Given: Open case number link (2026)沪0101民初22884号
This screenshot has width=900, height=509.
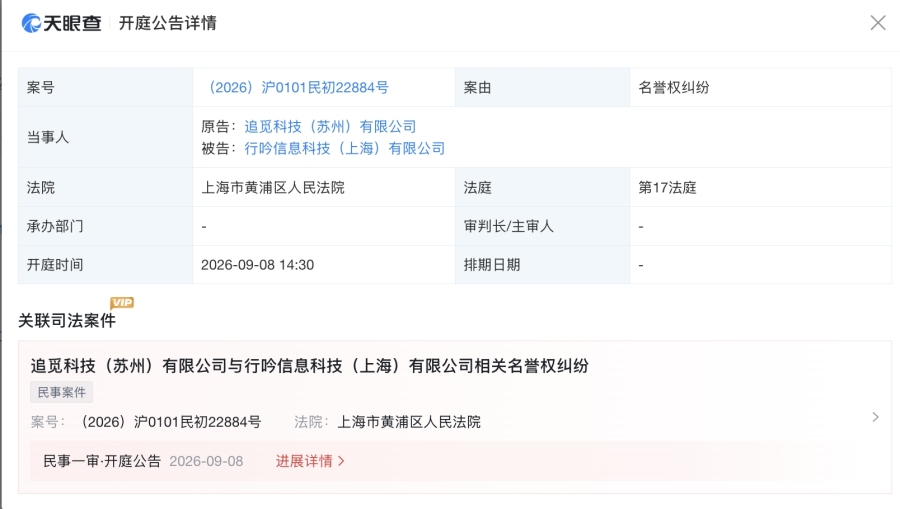Looking at the screenshot, I should 296,87.
